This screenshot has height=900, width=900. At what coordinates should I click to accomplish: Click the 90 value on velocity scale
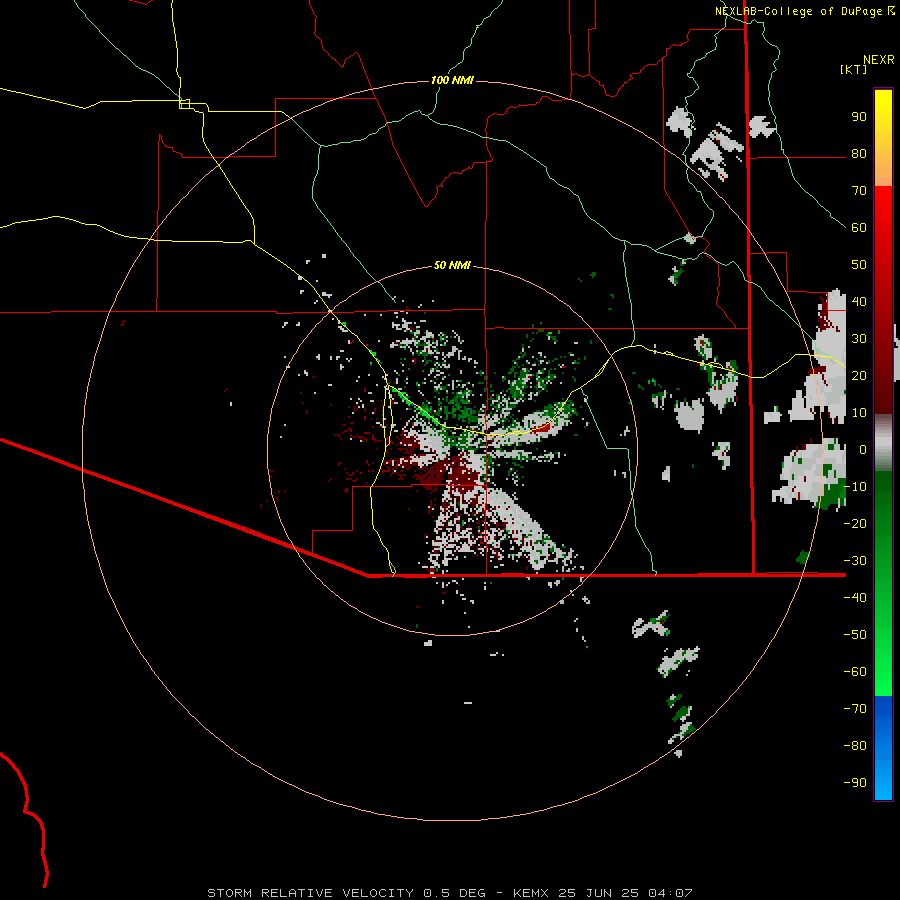(x=859, y=117)
